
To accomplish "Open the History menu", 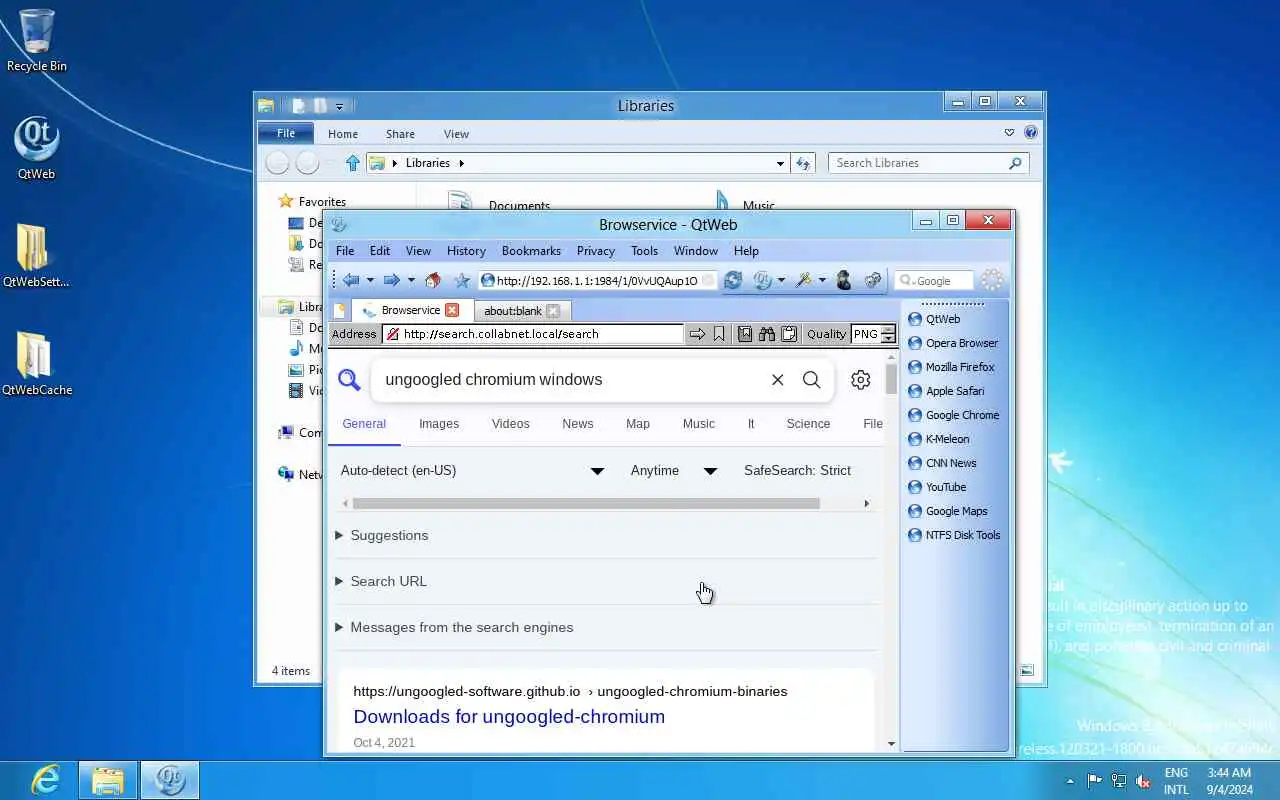I will point(466,251).
